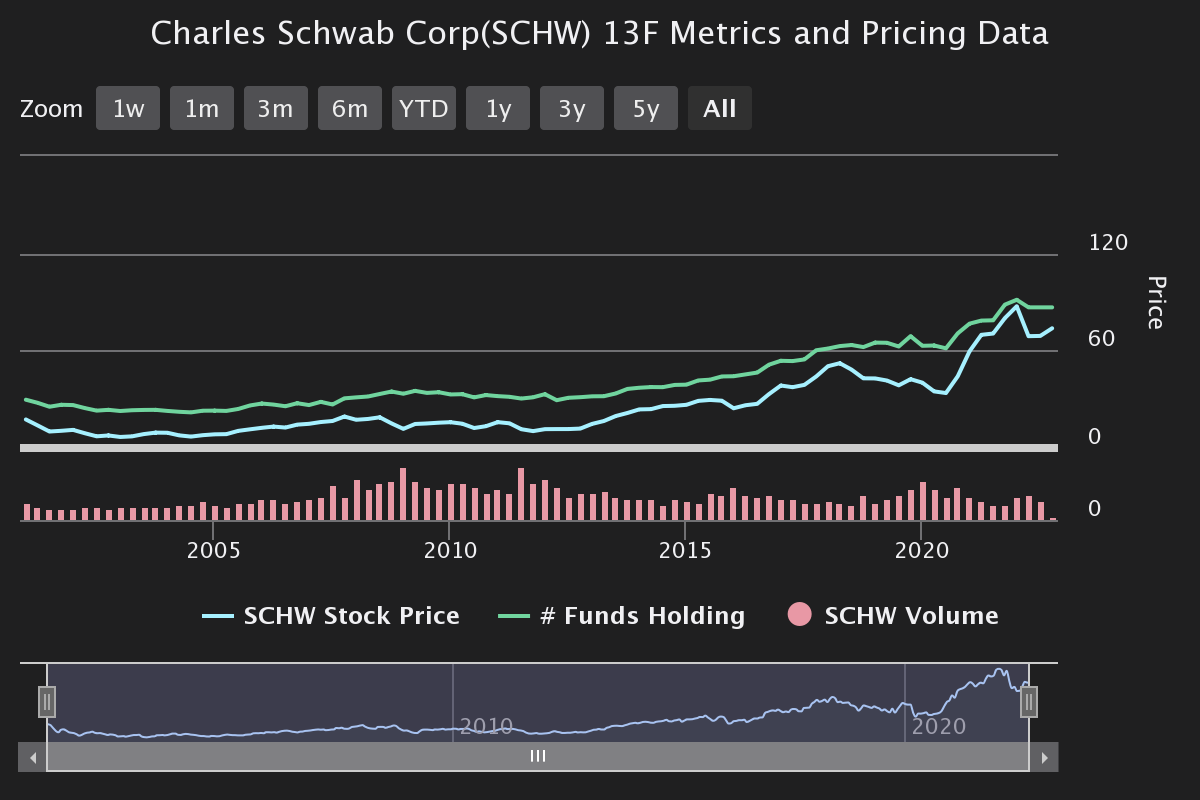
Task: Click the YTD zoom button
Action: click(x=424, y=108)
